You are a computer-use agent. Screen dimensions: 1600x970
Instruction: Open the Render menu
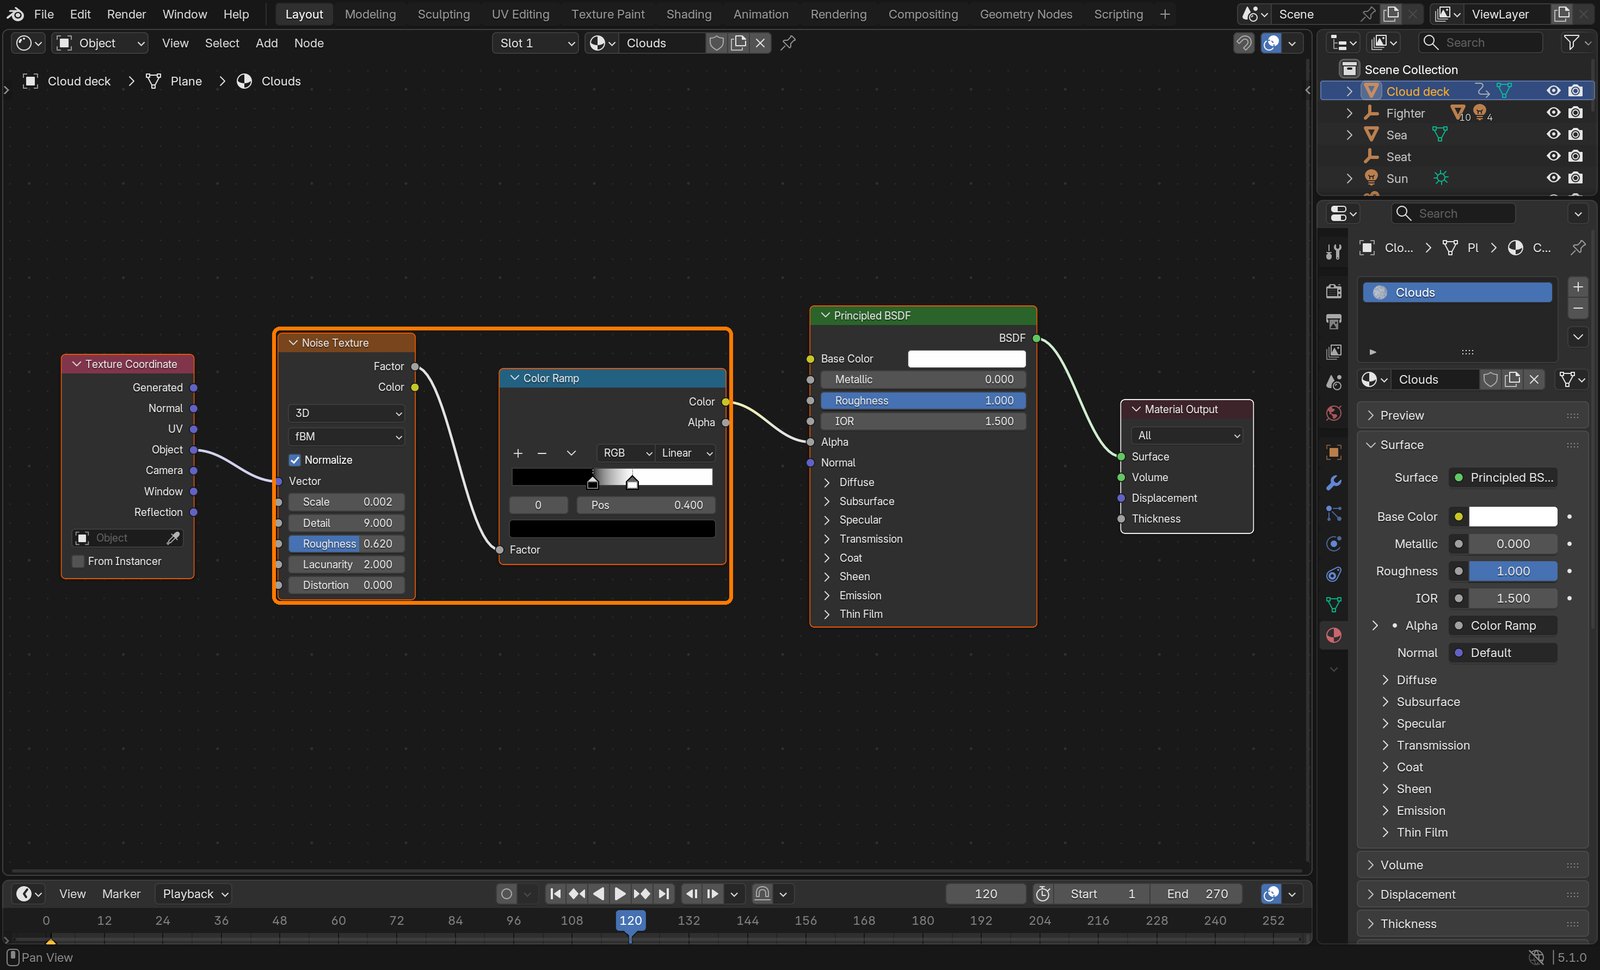pos(127,14)
